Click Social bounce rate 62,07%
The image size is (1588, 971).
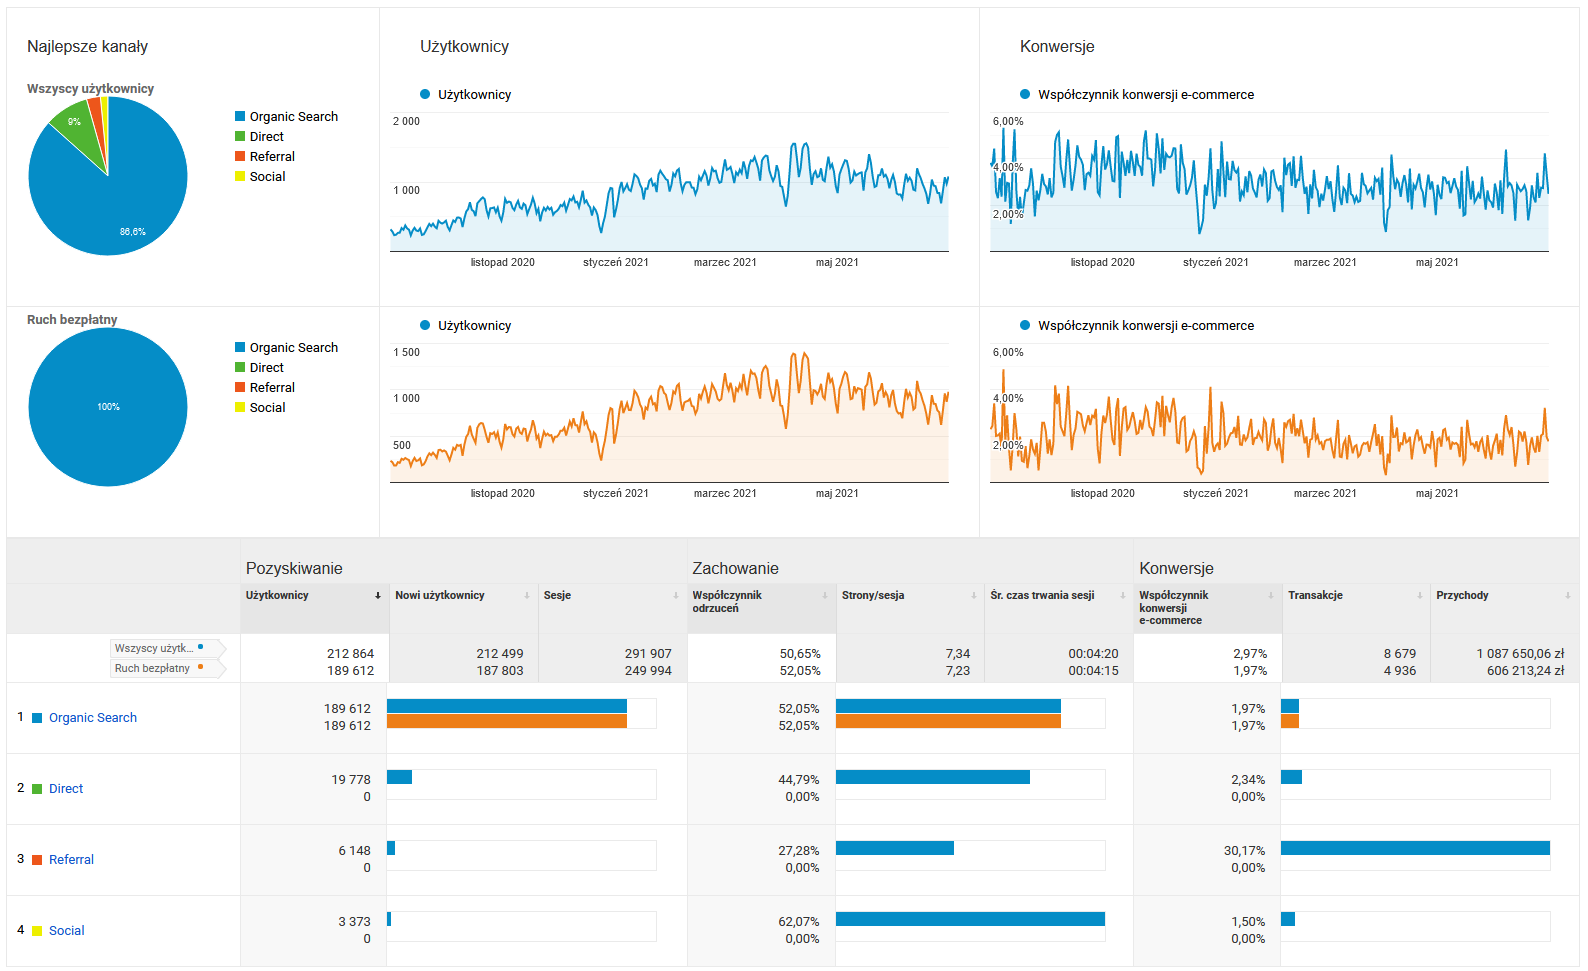pos(799,922)
